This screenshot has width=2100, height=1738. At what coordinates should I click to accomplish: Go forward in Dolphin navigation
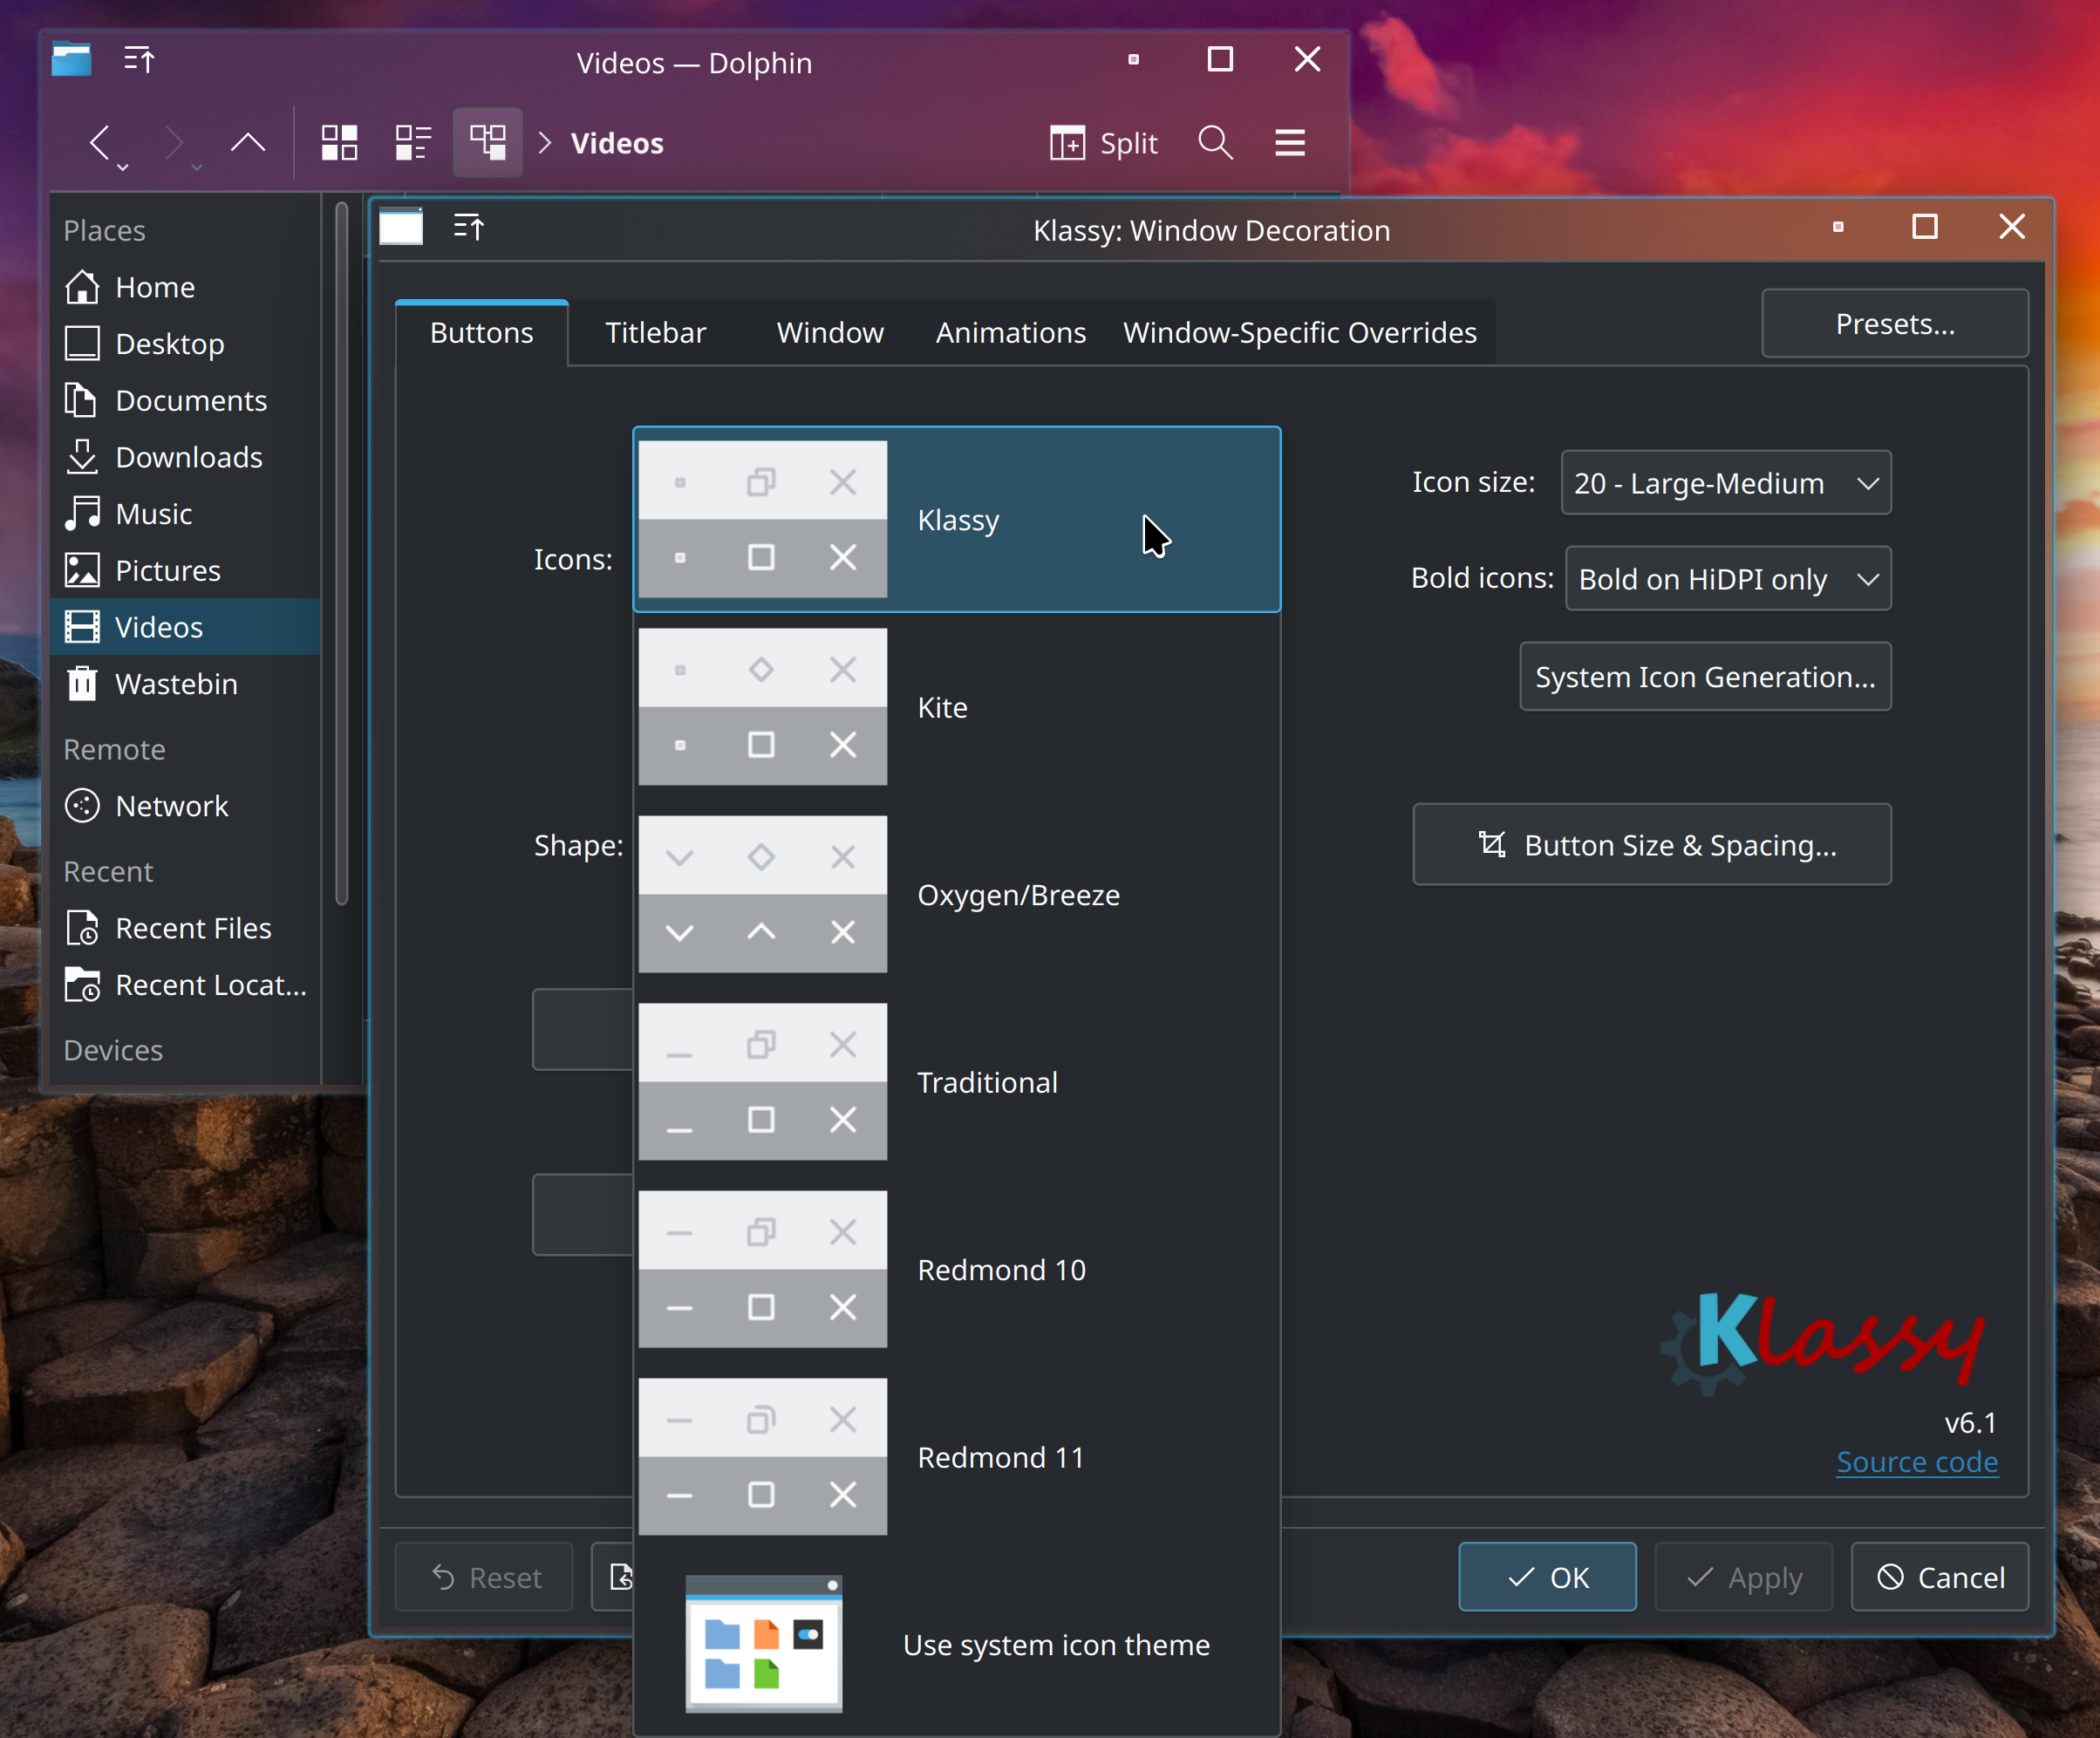tap(174, 143)
